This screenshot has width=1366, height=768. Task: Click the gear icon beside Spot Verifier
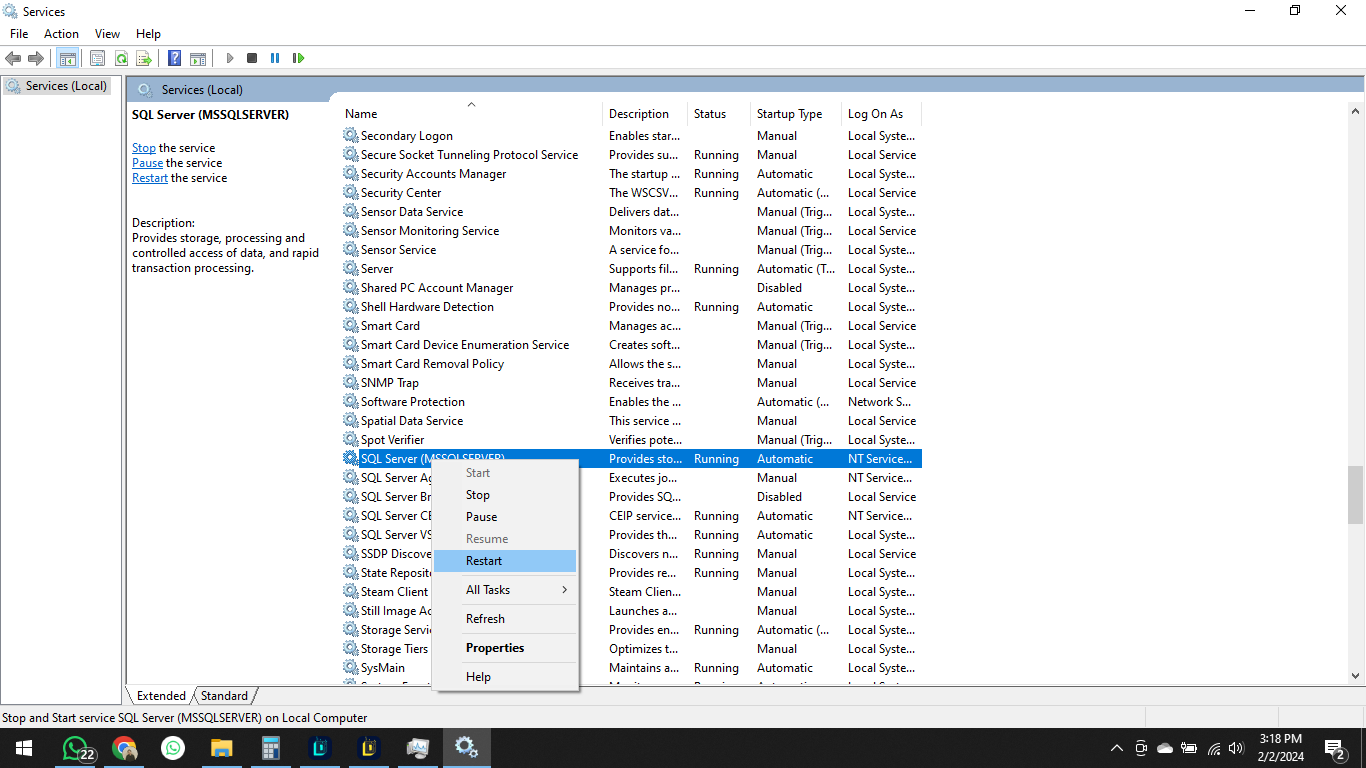[350, 439]
